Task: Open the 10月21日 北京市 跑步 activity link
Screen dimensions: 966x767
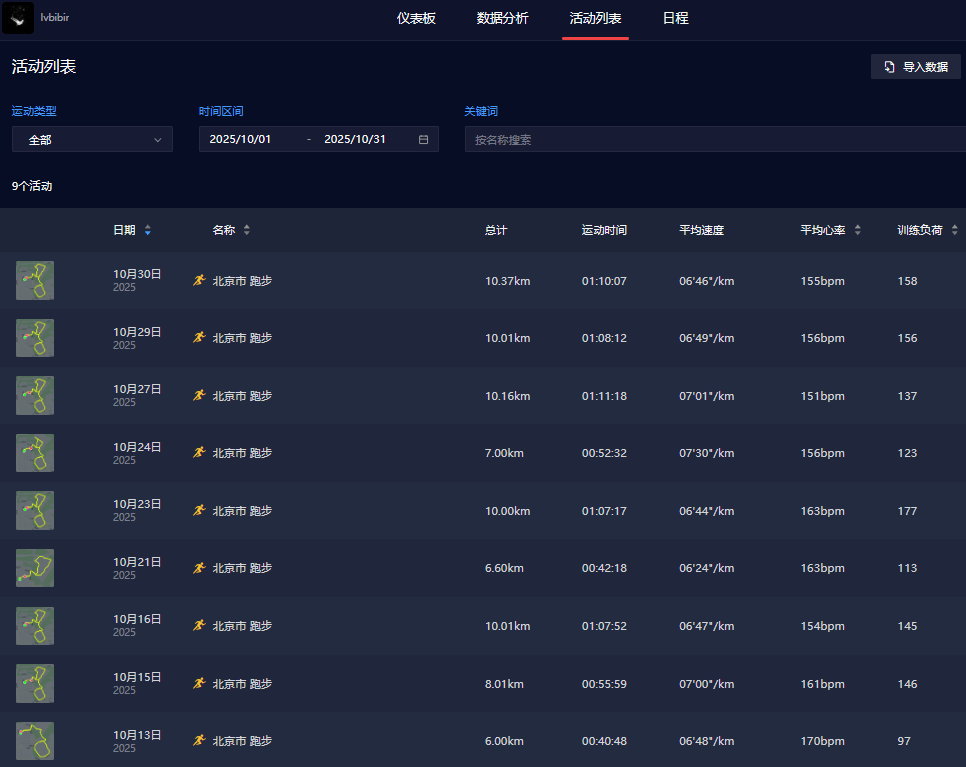Action: (242, 568)
